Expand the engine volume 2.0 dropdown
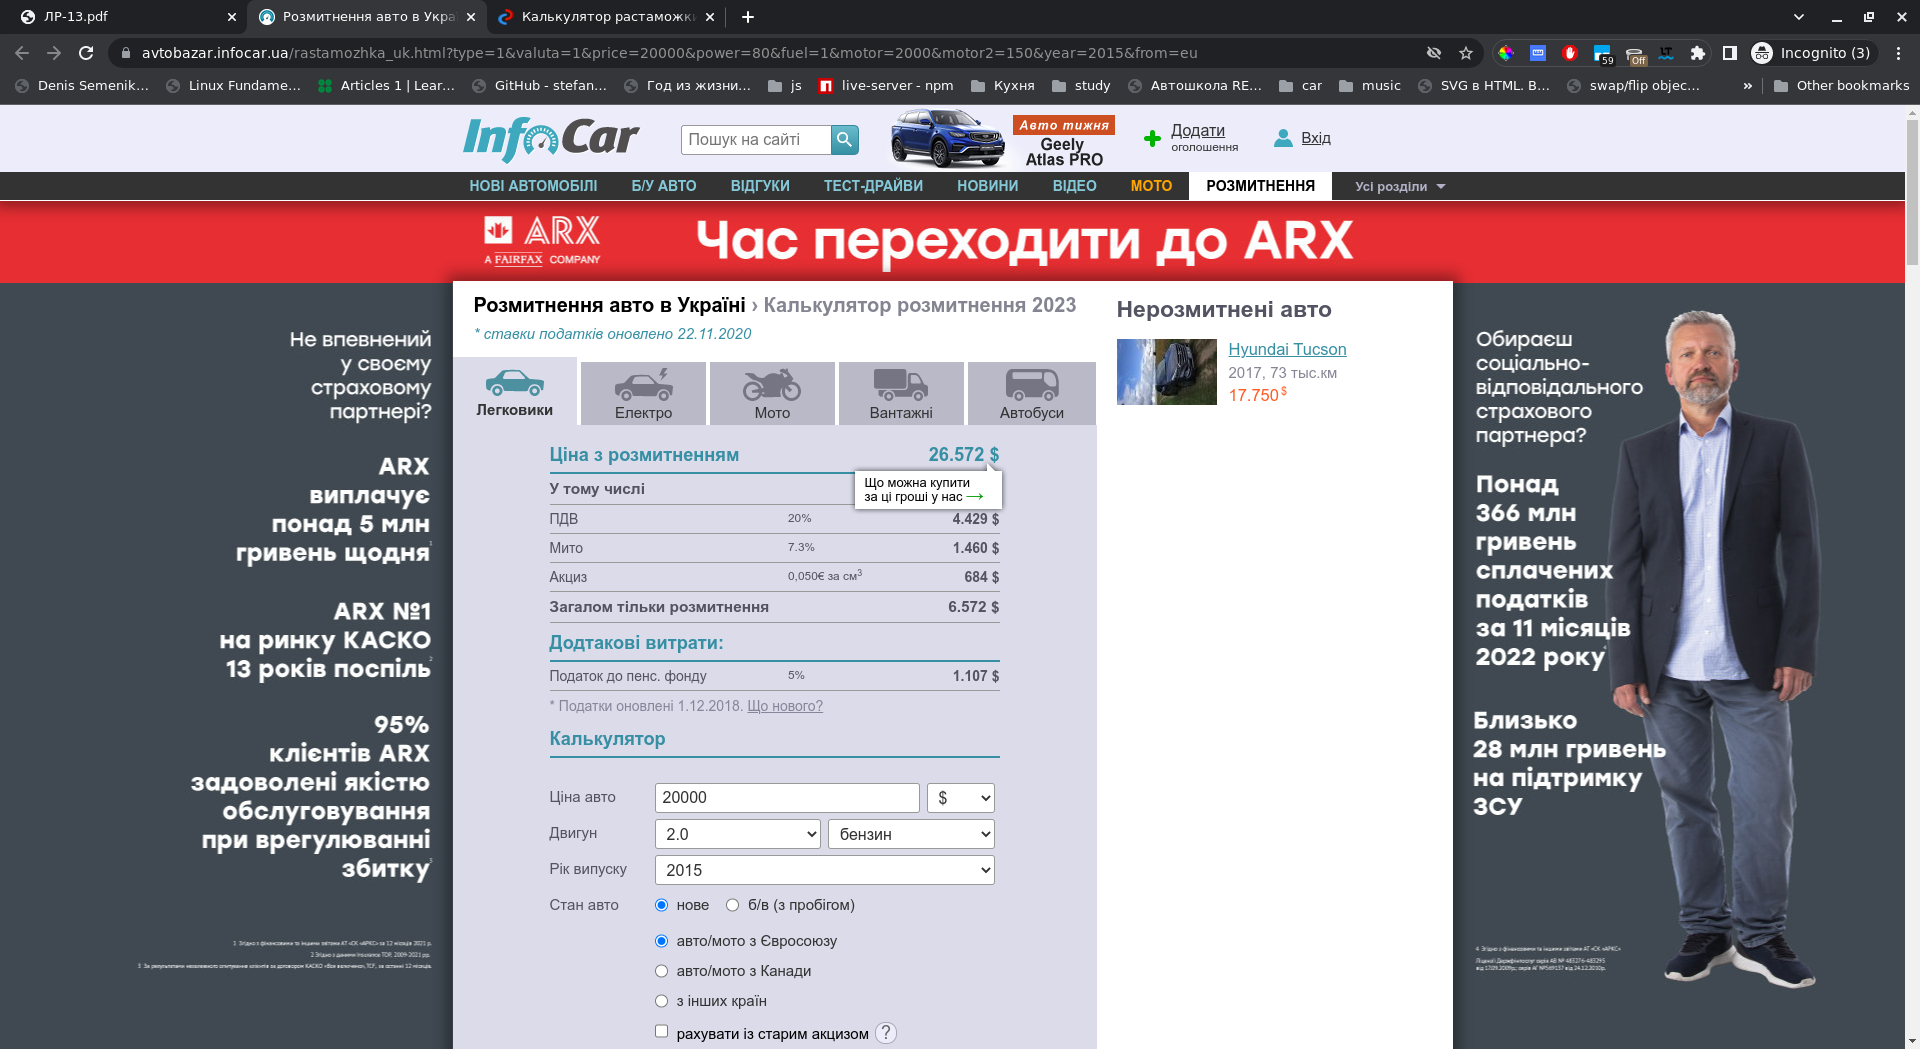The image size is (1920, 1049). 737,834
